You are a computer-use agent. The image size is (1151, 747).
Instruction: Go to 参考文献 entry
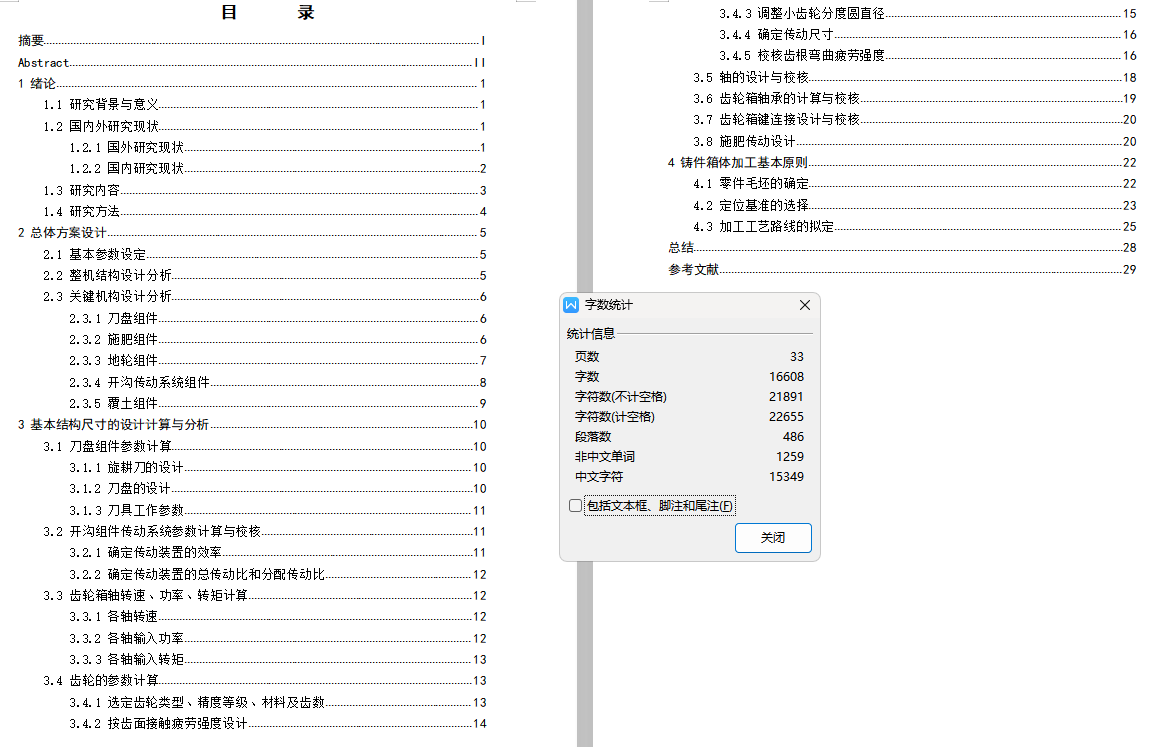pos(902,269)
